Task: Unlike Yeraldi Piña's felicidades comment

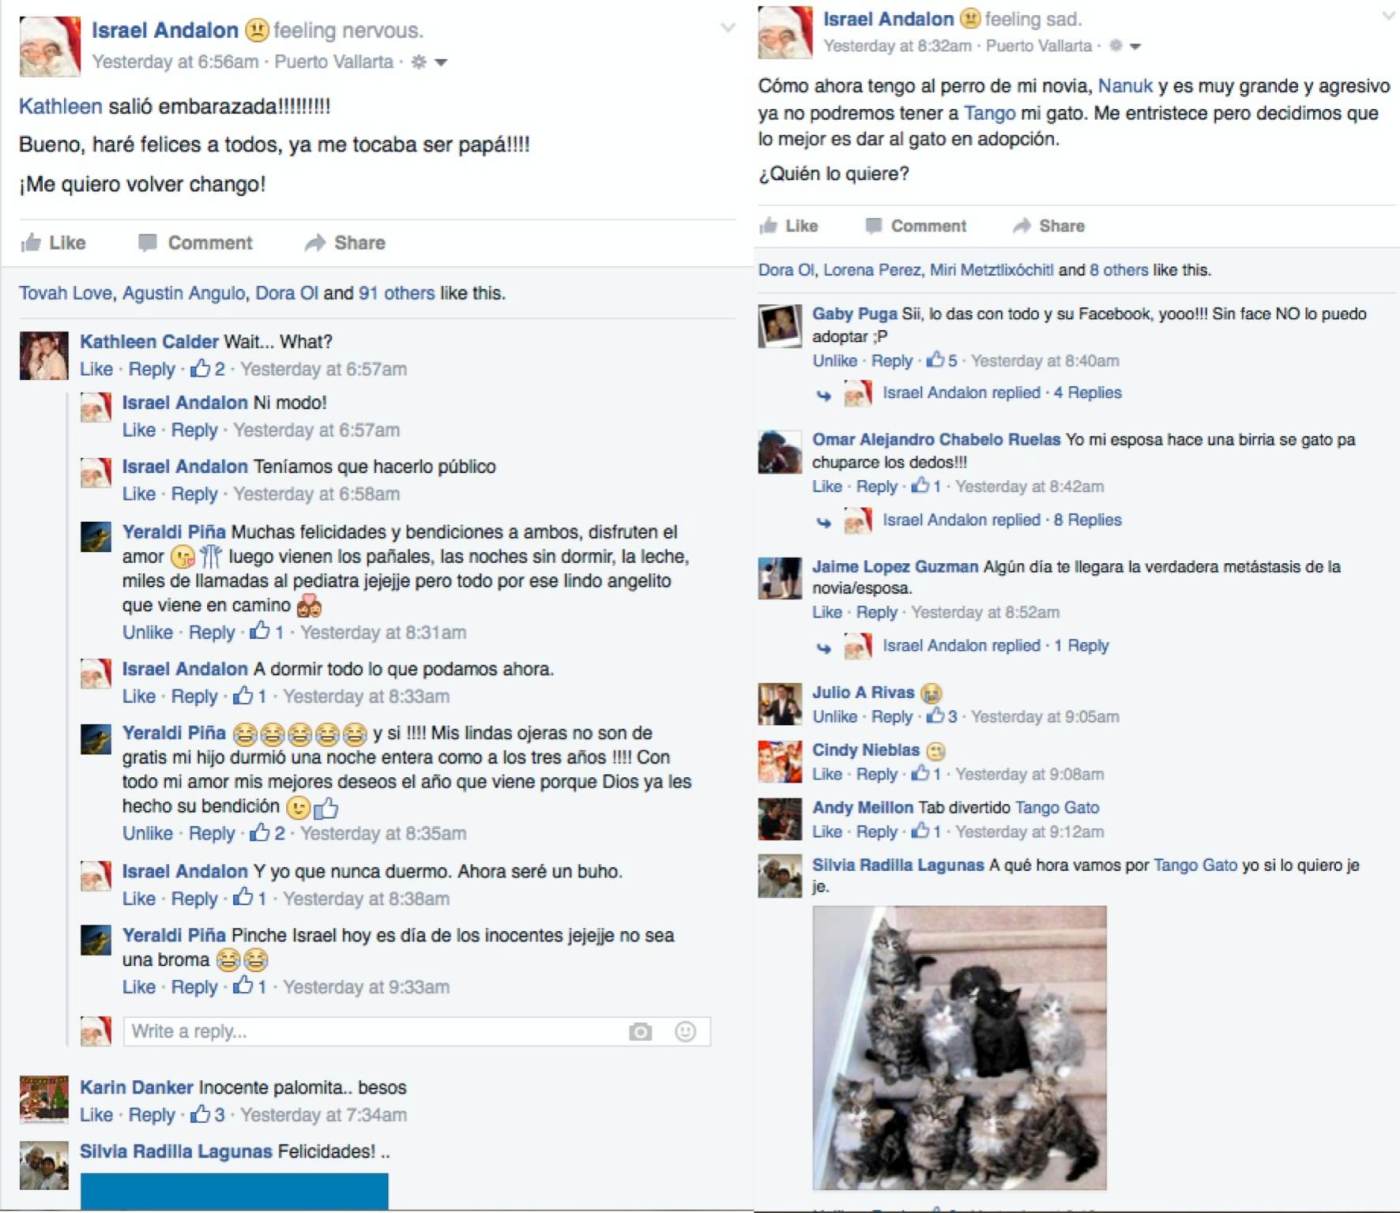Action: [x=147, y=632]
